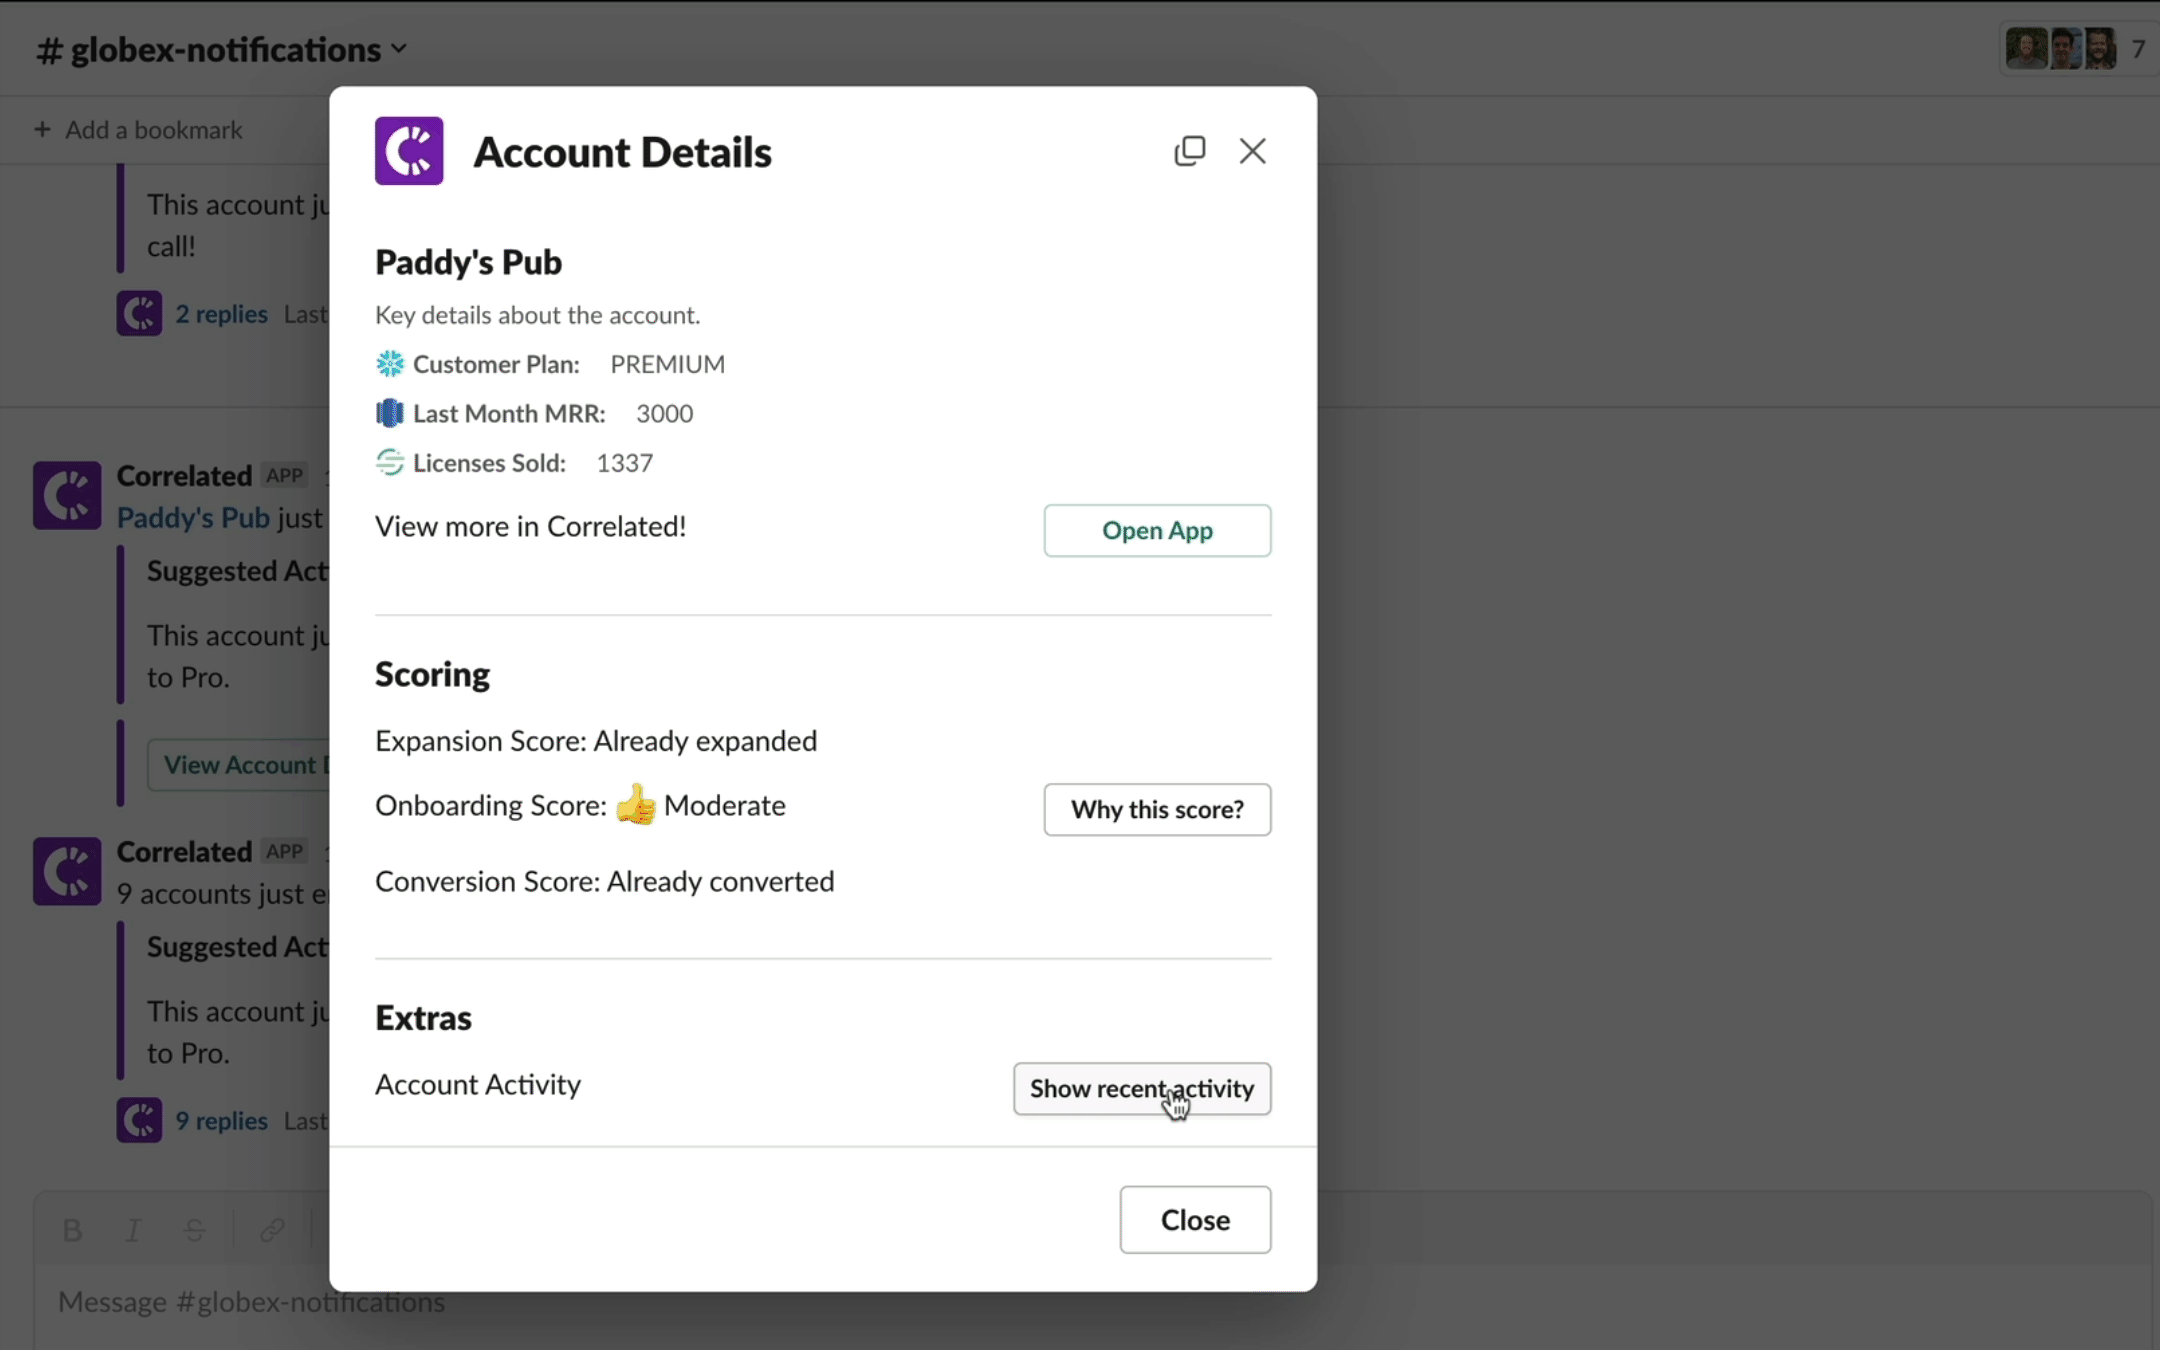Pop out the Account Details modal window
The height and width of the screenshot is (1350, 2160).
1190,151
